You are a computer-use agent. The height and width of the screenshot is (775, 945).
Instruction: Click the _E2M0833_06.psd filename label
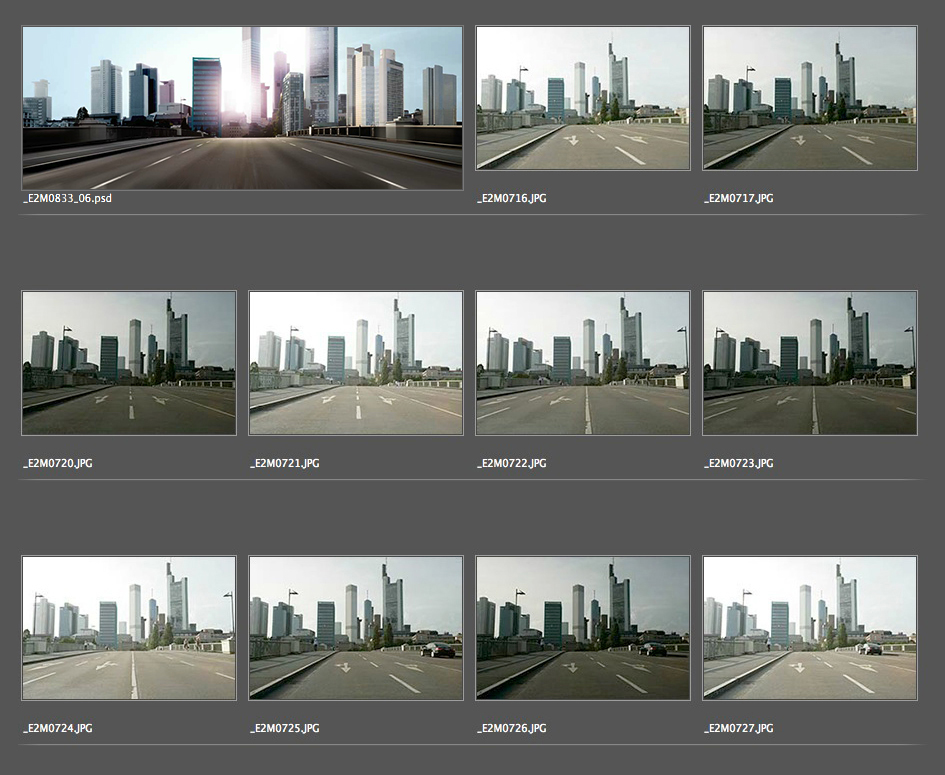click(x=66, y=198)
